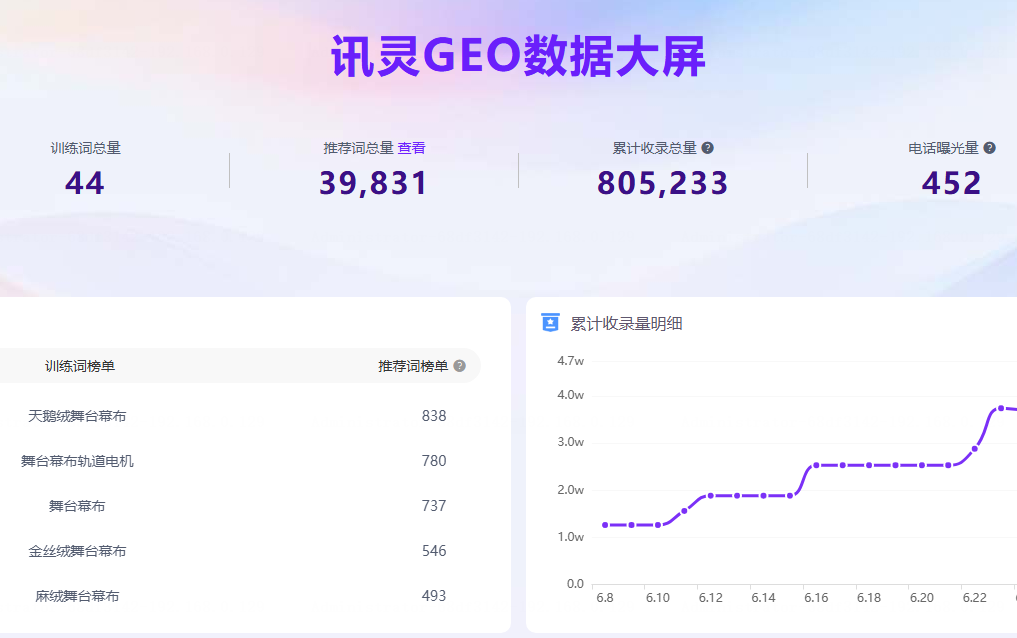Click the 3.0w y-axis label
The image size is (1017, 638).
pyautogui.click(x=571, y=442)
